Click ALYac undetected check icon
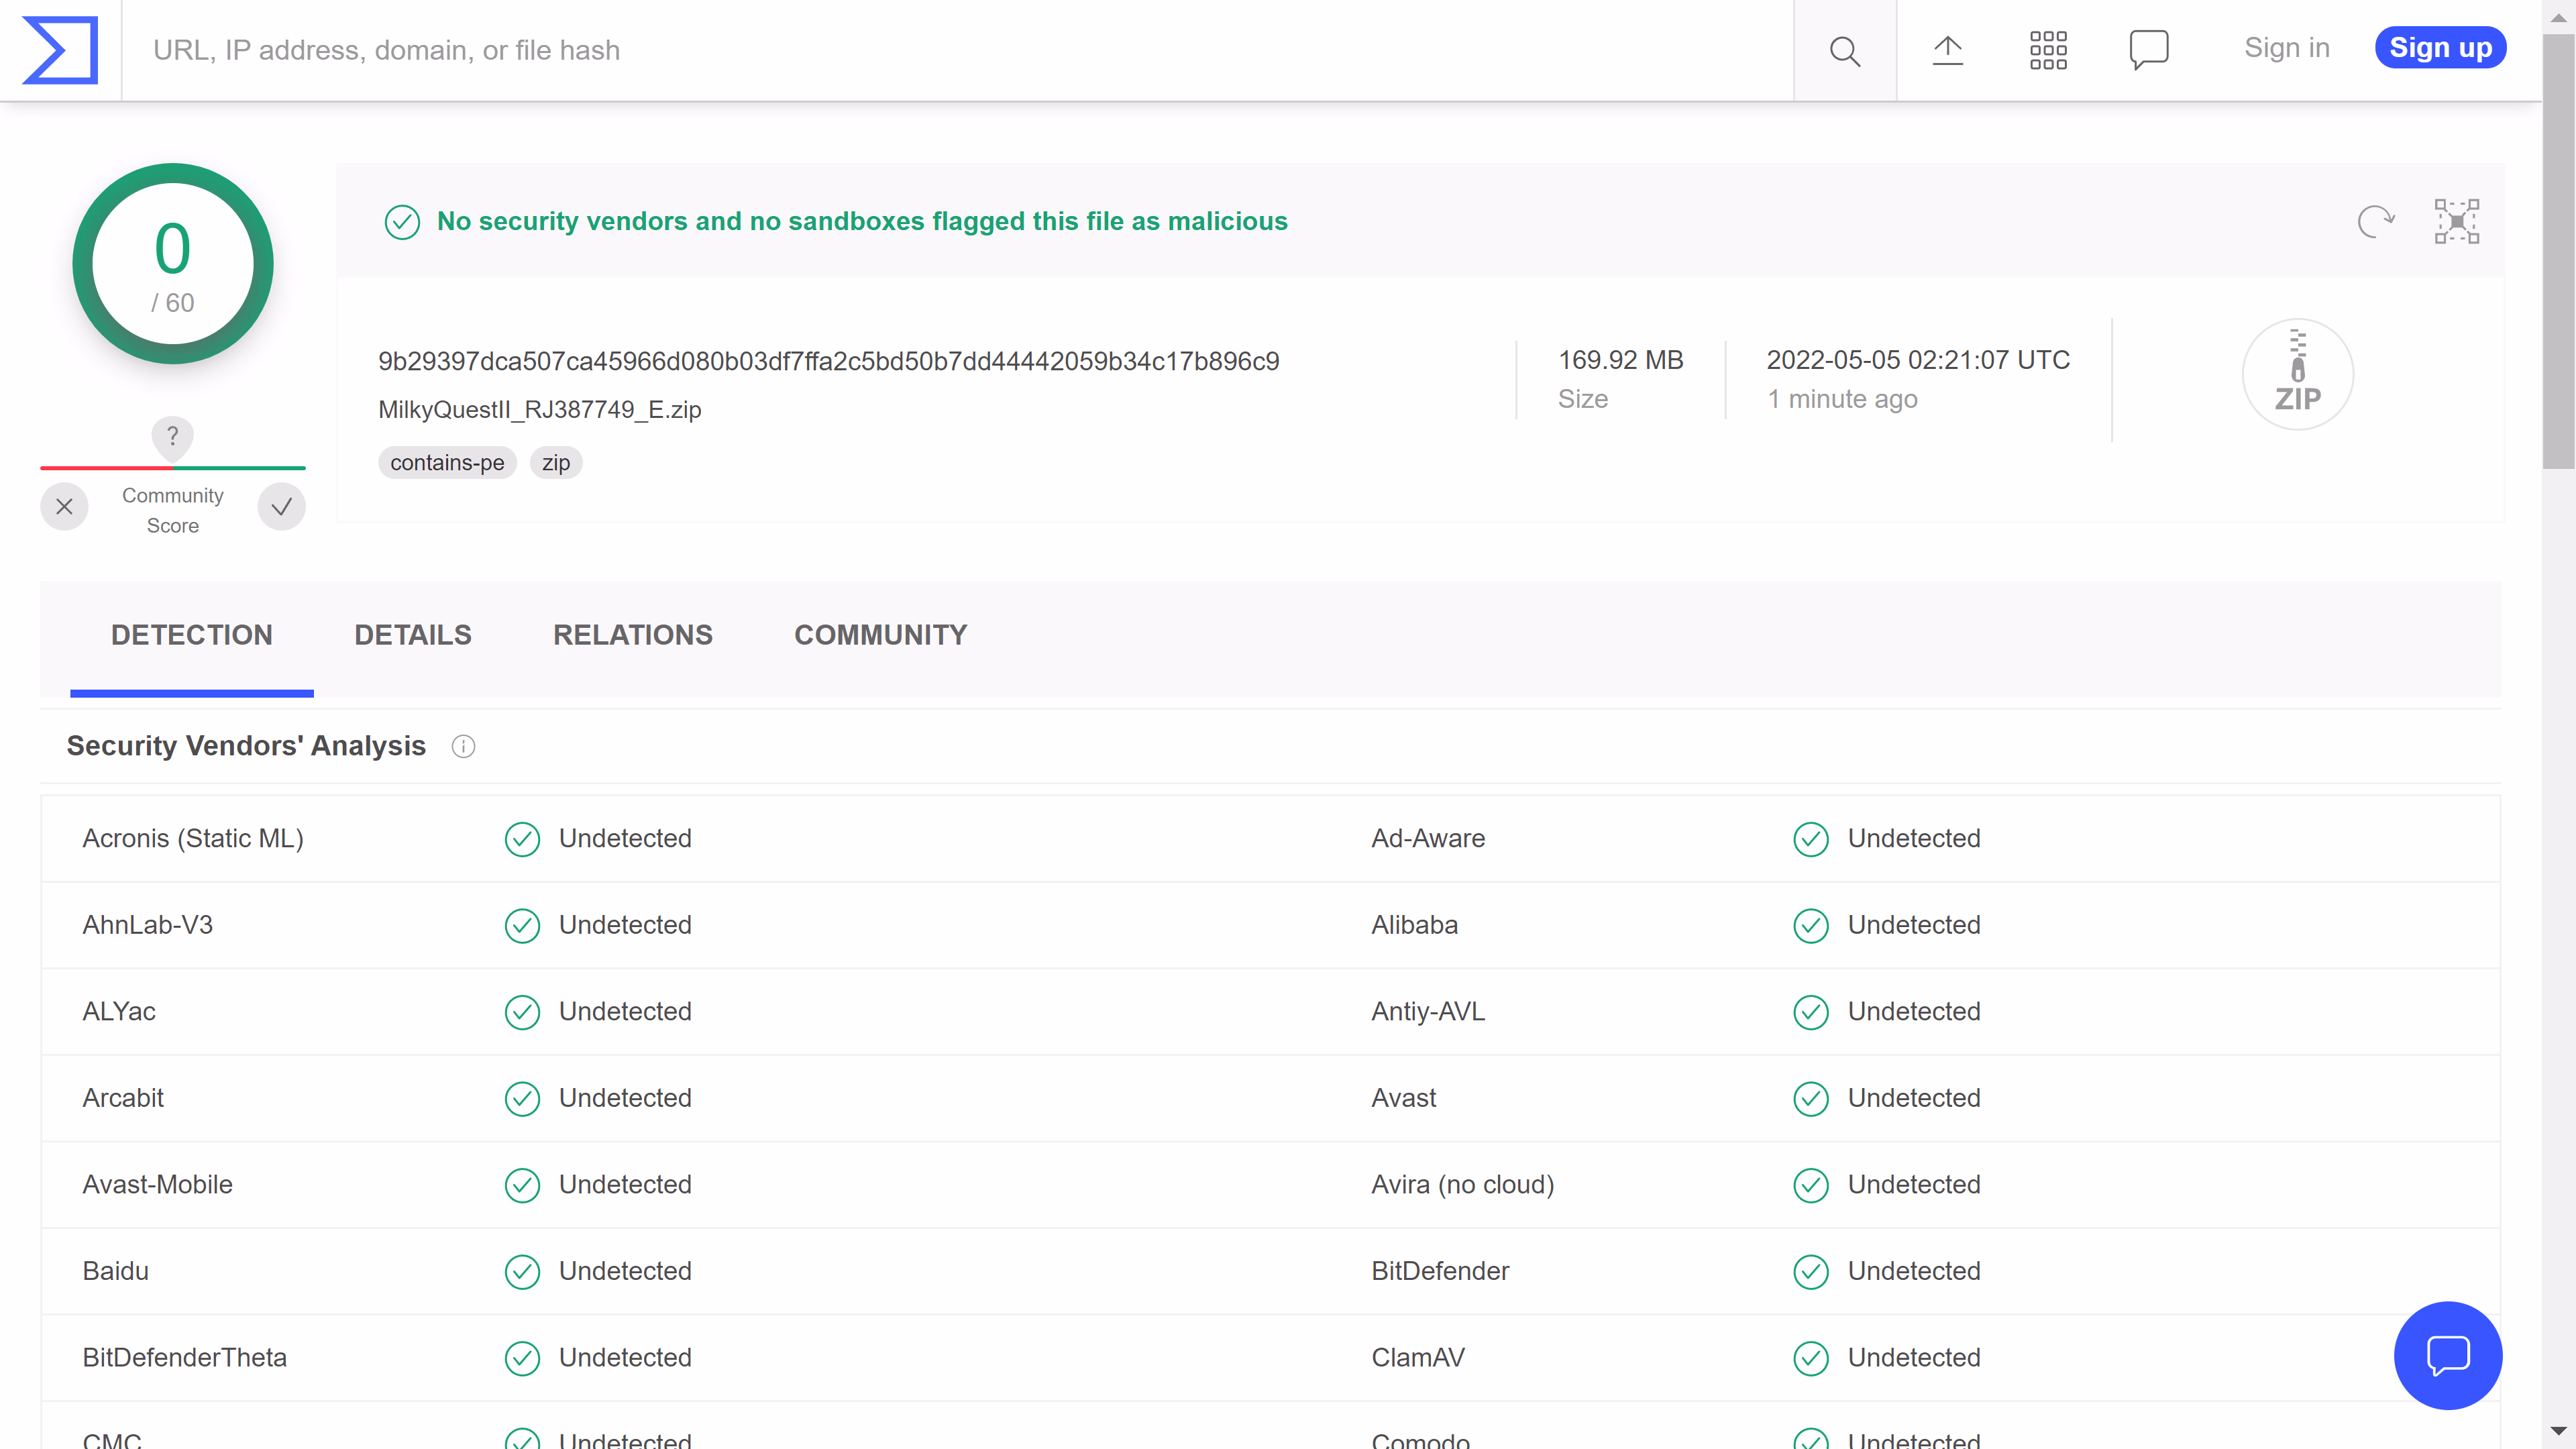The width and height of the screenshot is (2576, 1449). [522, 1013]
